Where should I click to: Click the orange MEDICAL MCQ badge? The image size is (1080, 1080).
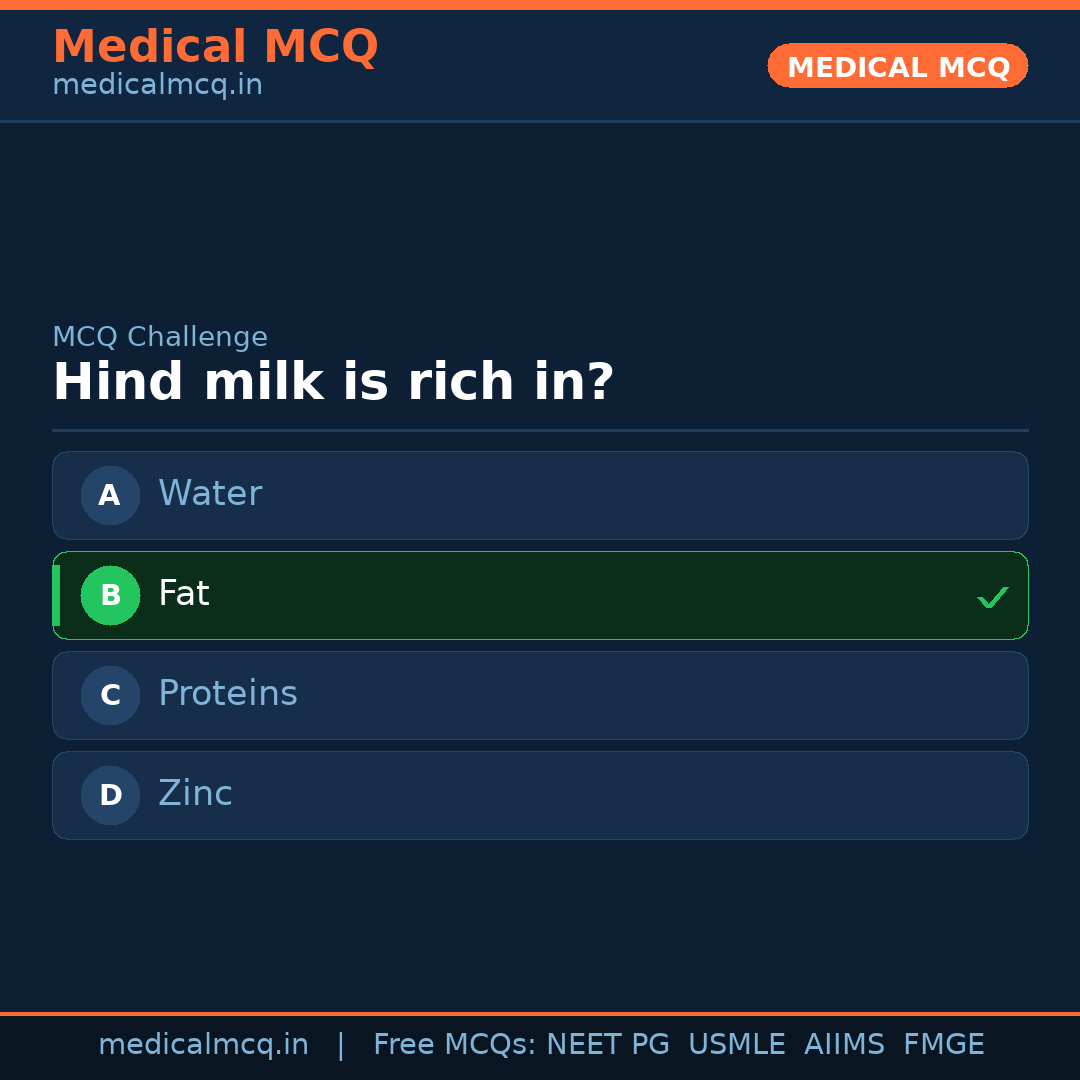(x=897, y=66)
